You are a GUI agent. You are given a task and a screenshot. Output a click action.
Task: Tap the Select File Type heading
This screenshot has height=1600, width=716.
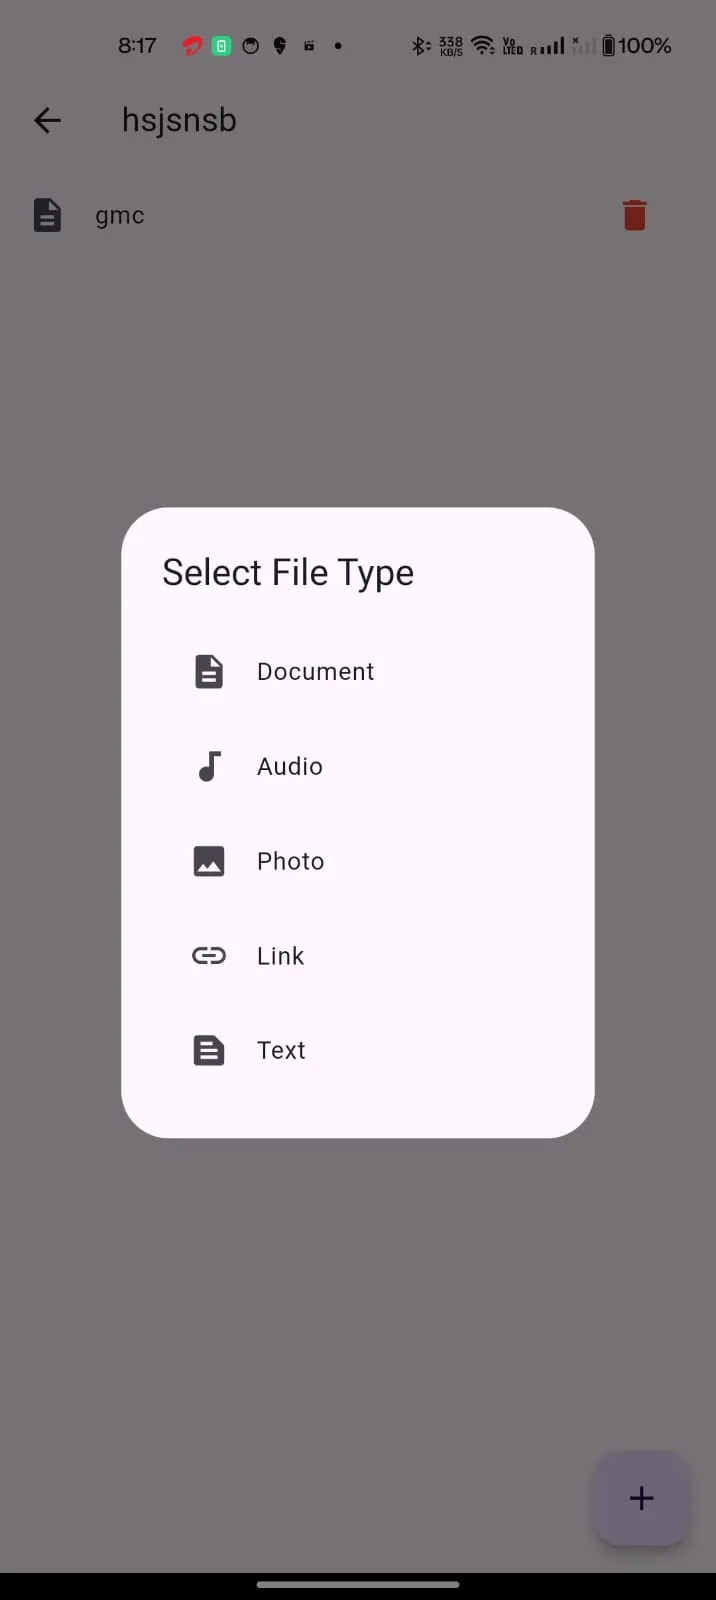pos(288,573)
